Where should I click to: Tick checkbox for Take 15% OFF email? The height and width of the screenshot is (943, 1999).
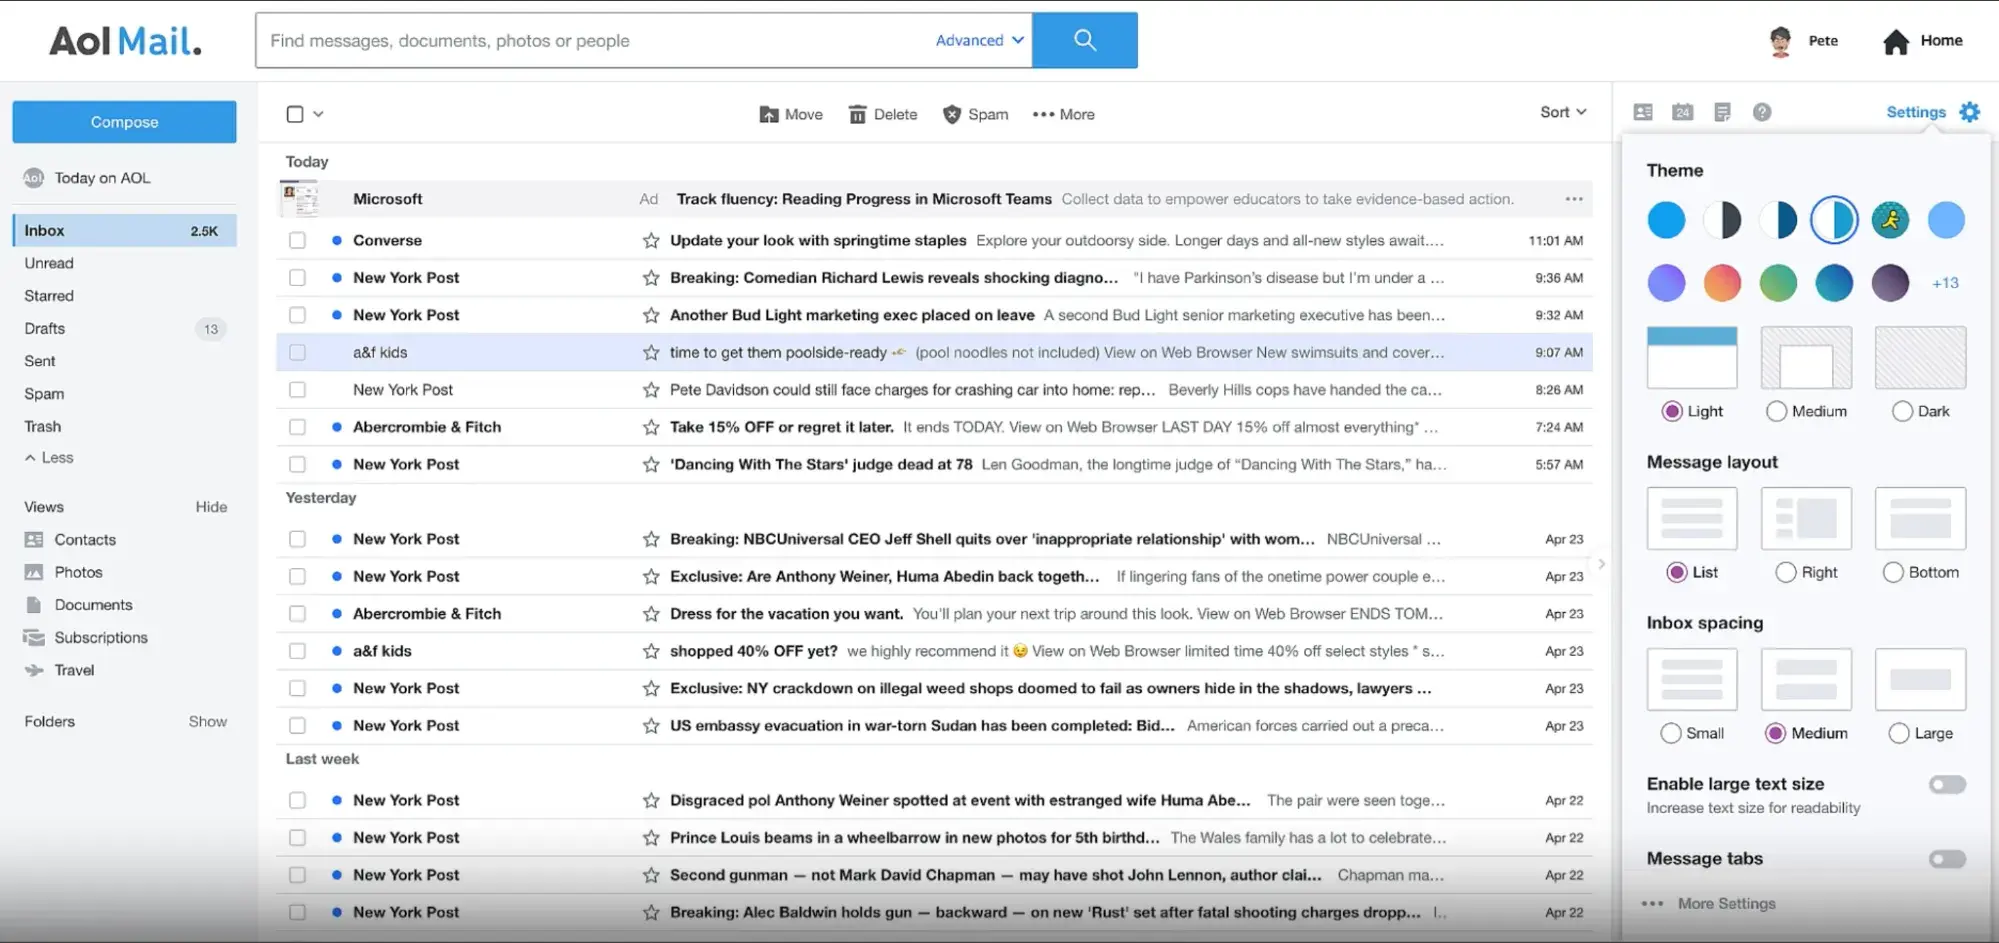297,427
